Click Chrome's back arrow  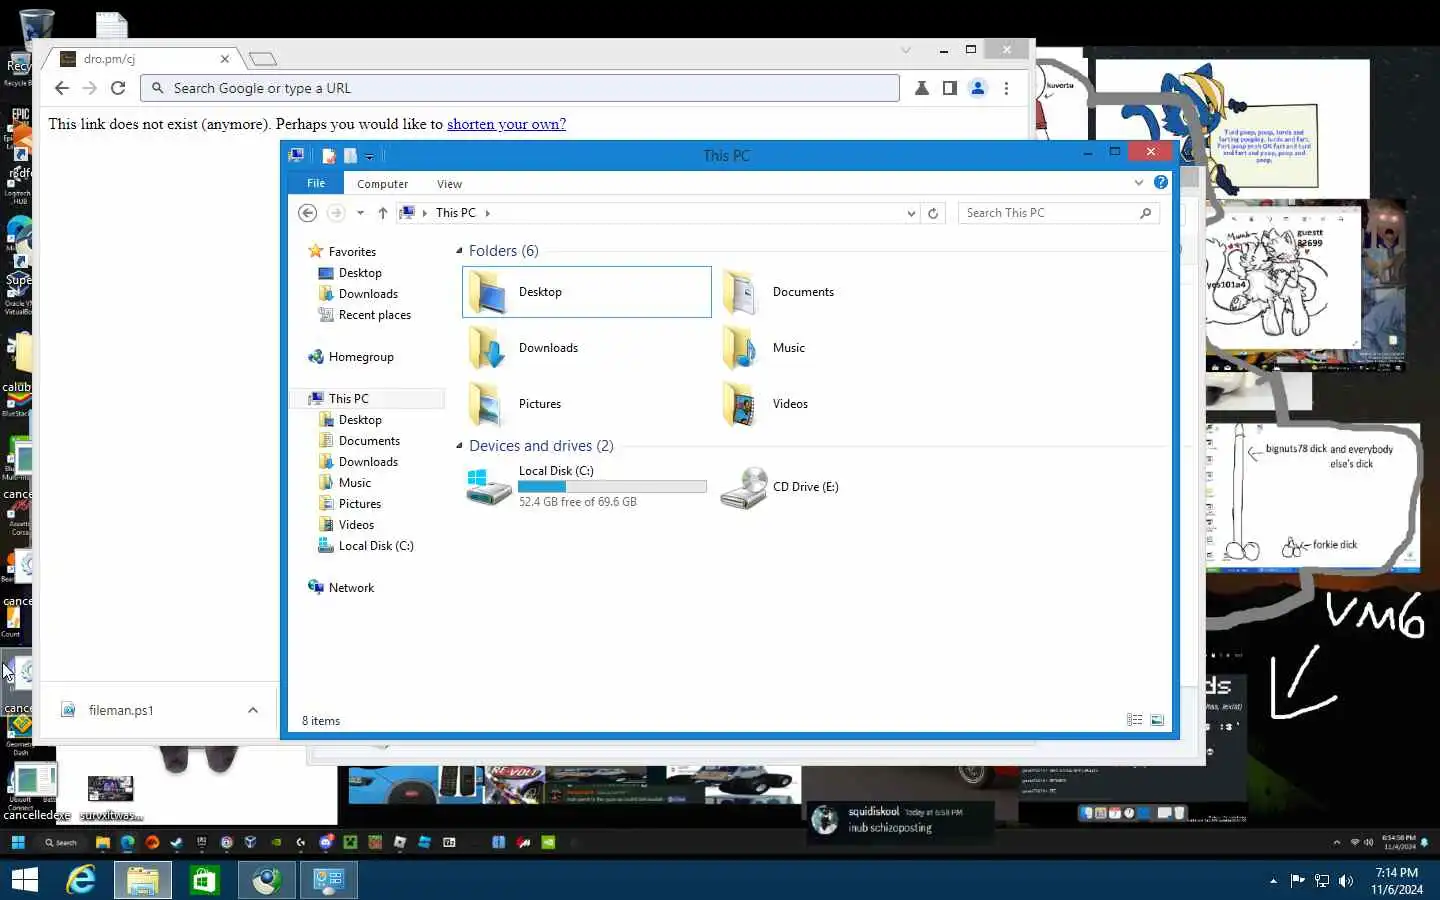(62, 88)
